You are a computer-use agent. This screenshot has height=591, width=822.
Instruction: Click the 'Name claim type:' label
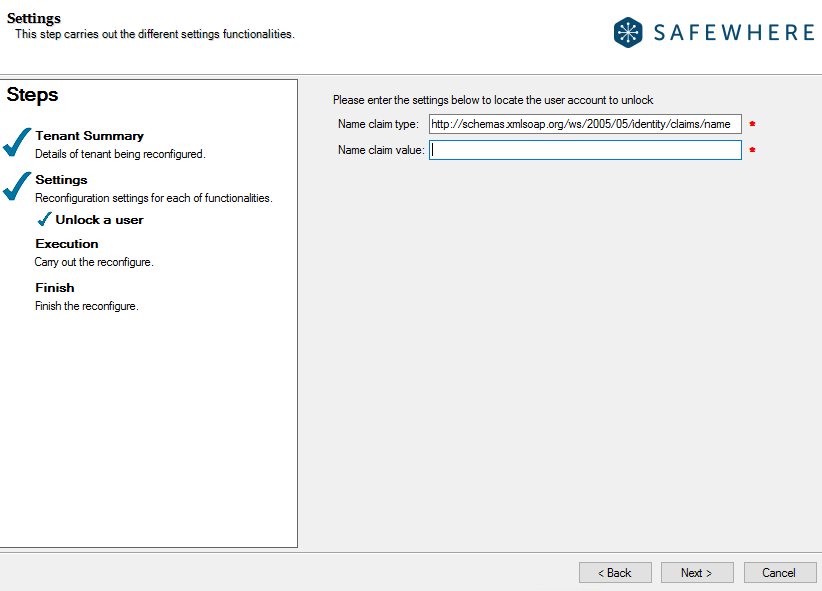[378, 124]
